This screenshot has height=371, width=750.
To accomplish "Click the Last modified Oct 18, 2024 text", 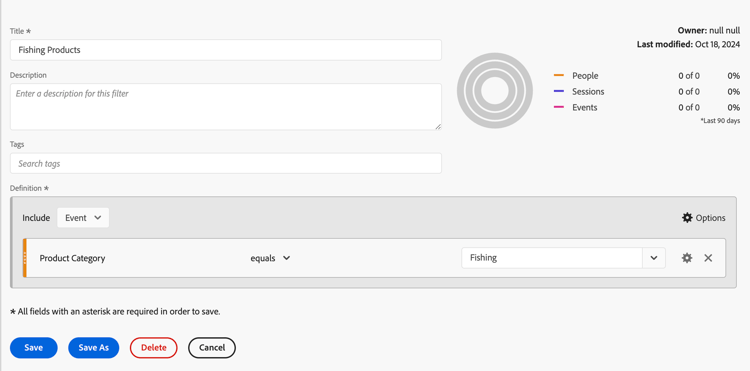I will pyautogui.click(x=688, y=44).
